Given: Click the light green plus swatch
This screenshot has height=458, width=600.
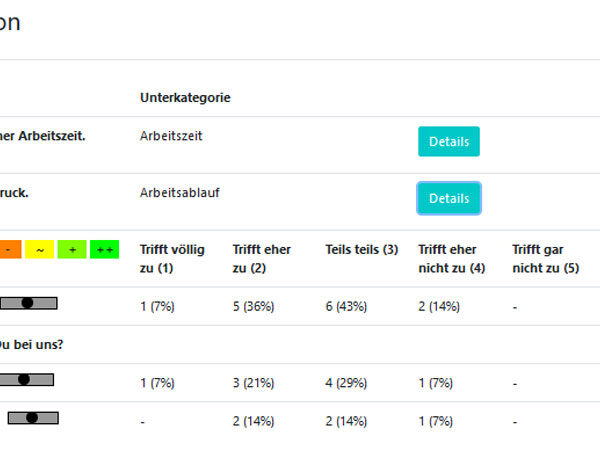Looking at the screenshot, I should (72, 249).
